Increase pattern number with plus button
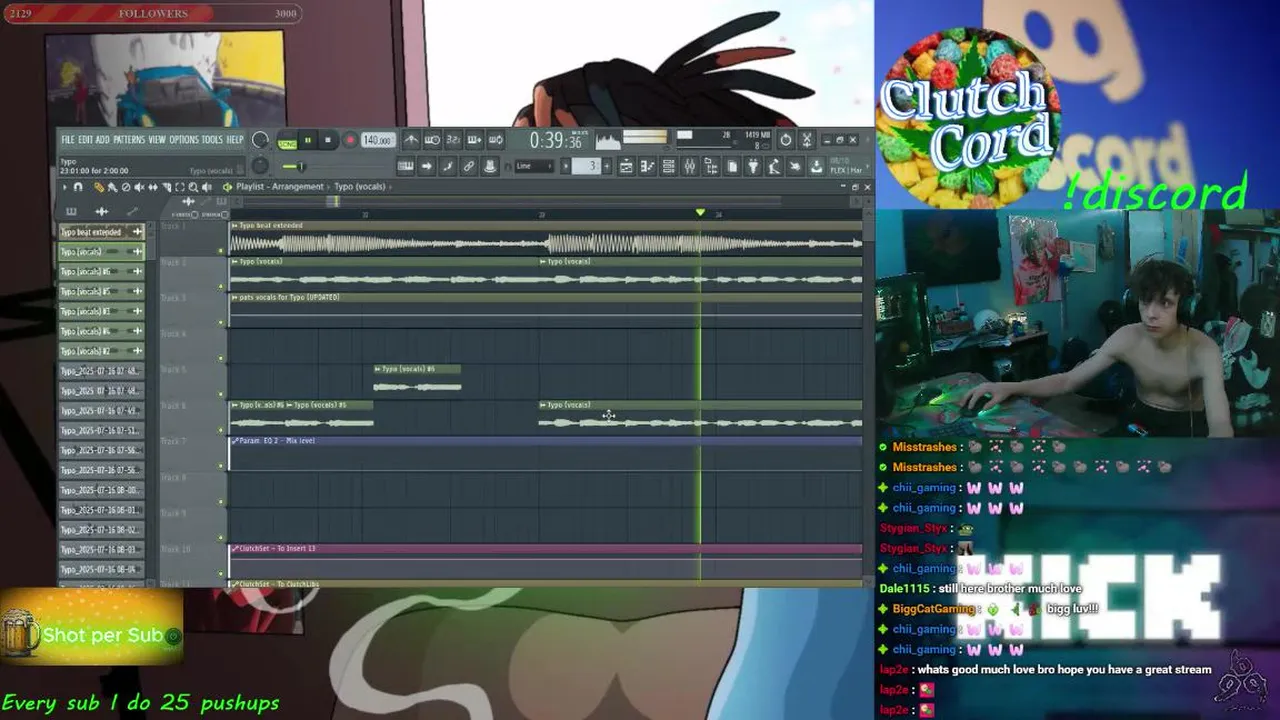Screen dimensions: 1280x720 tap(607, 166)
